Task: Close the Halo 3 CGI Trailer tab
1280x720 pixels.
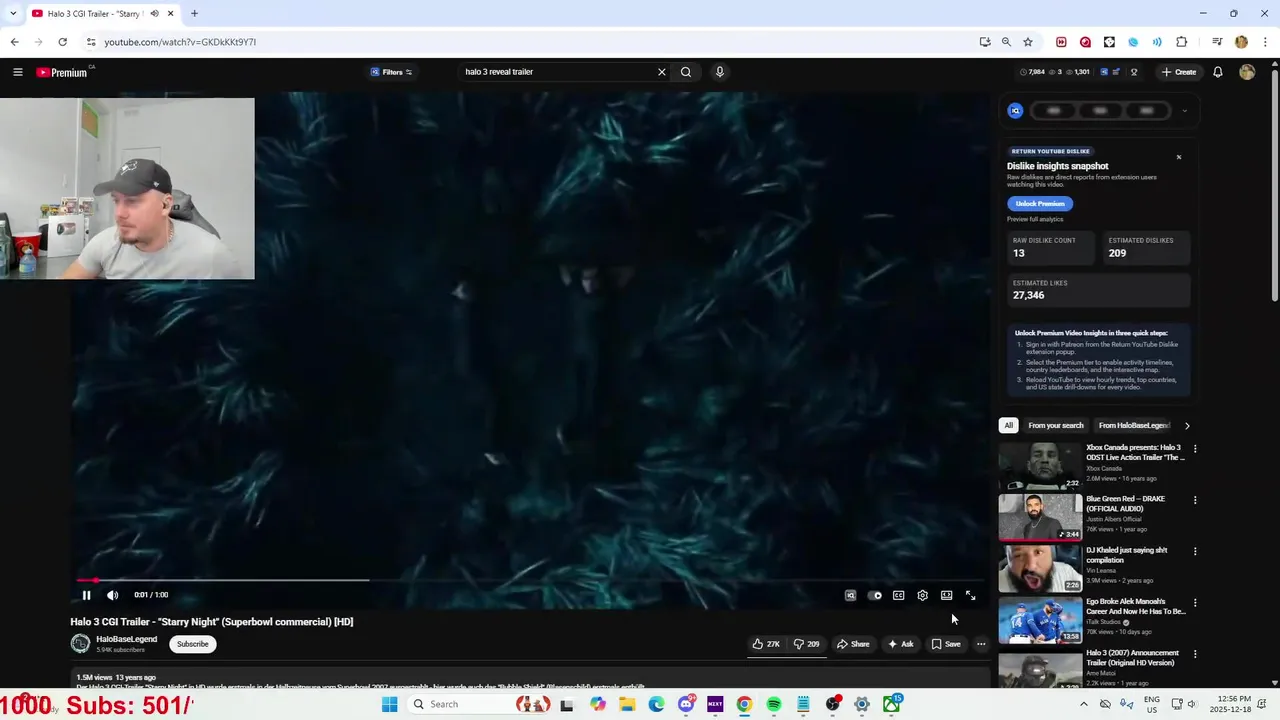Action: (x=171, y=13)
